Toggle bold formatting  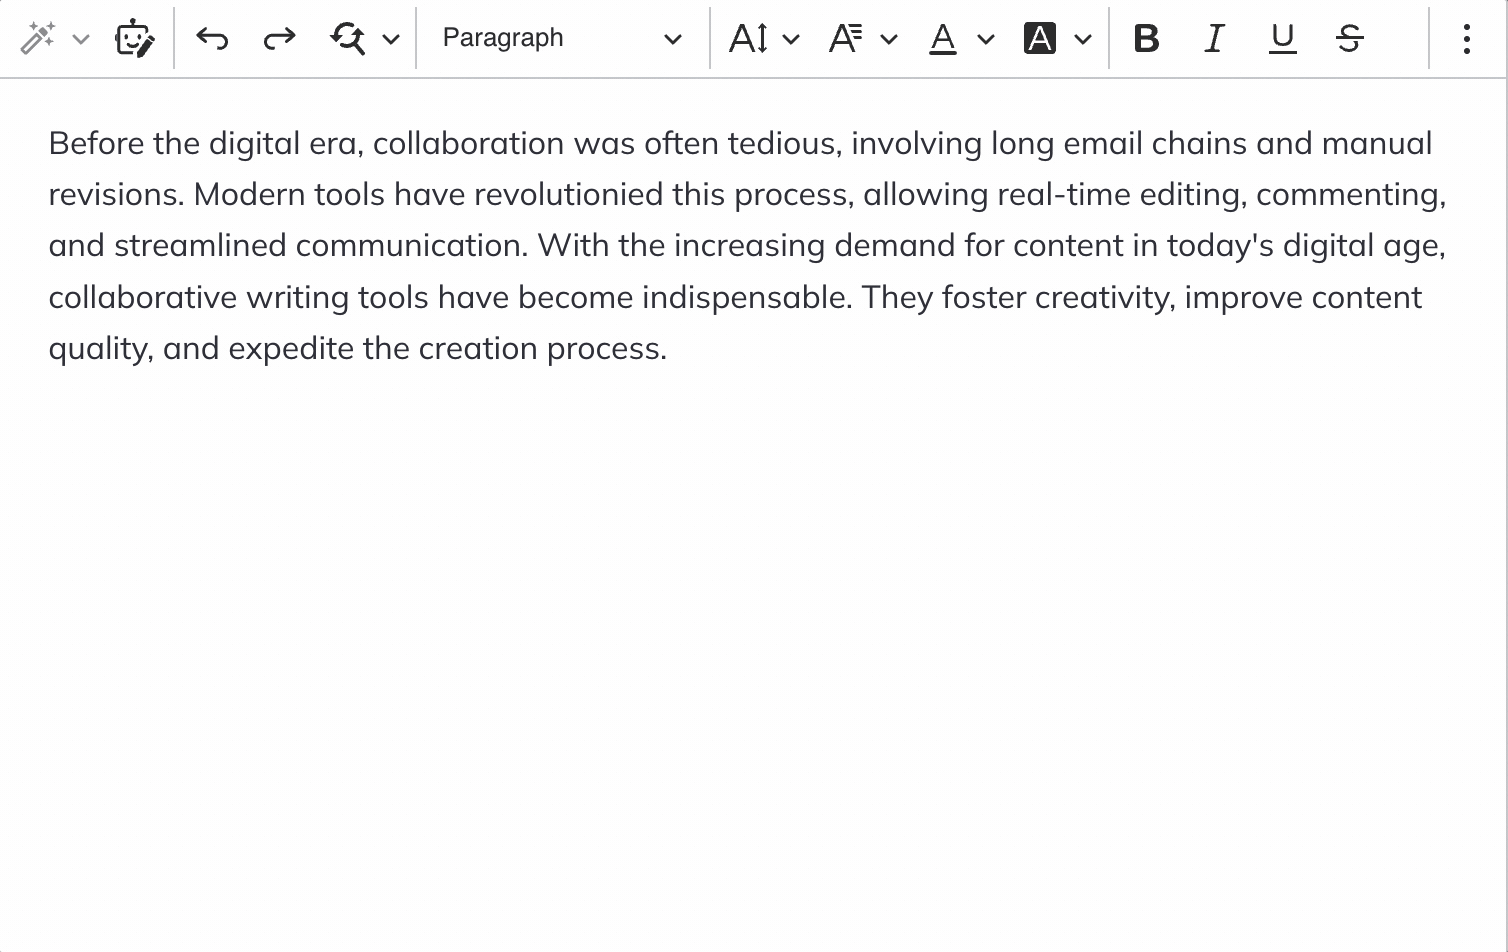1146,38
